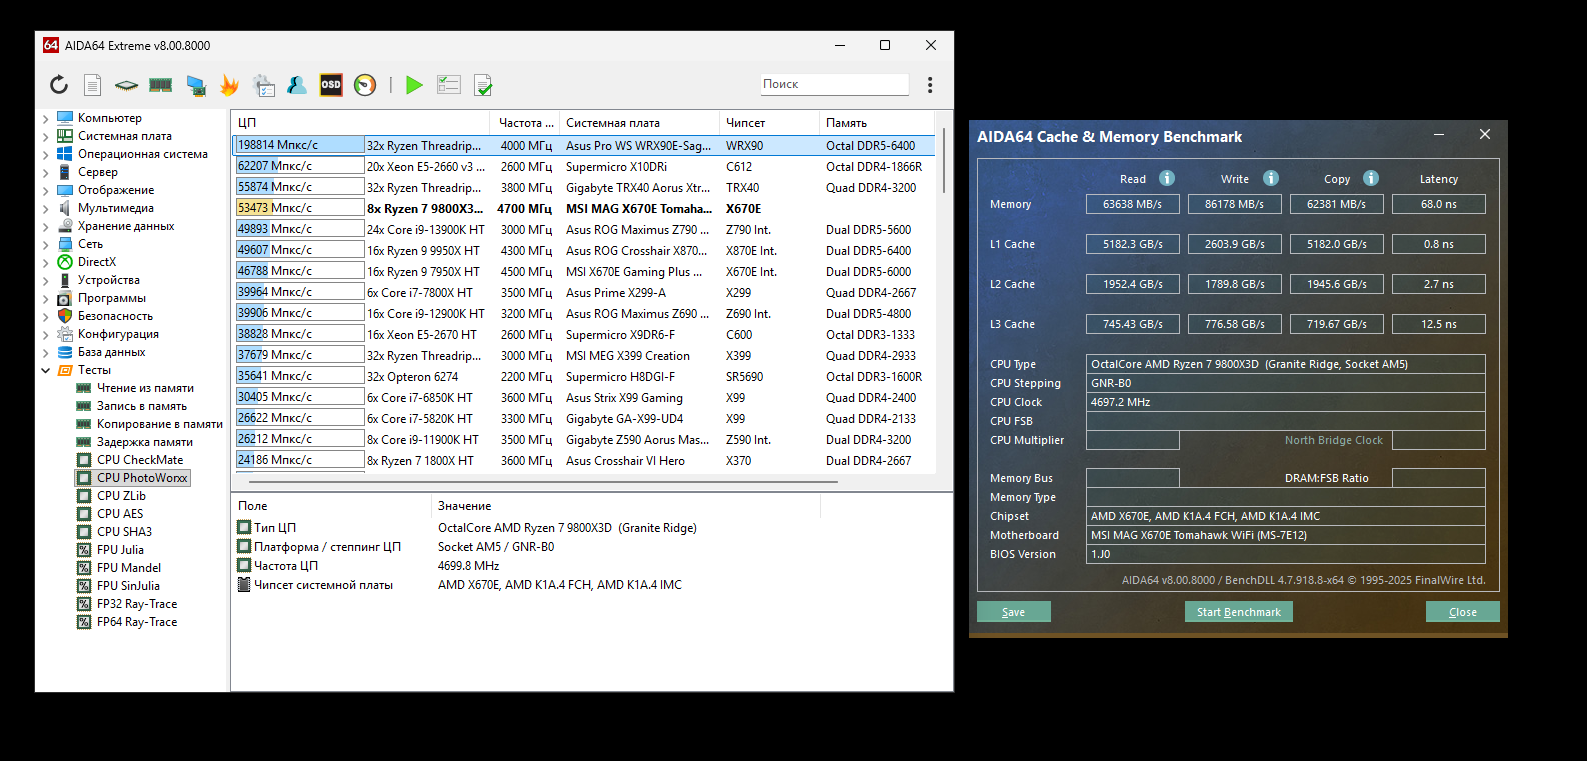Expand the Системная плата tree node

[x=45, y=136]
